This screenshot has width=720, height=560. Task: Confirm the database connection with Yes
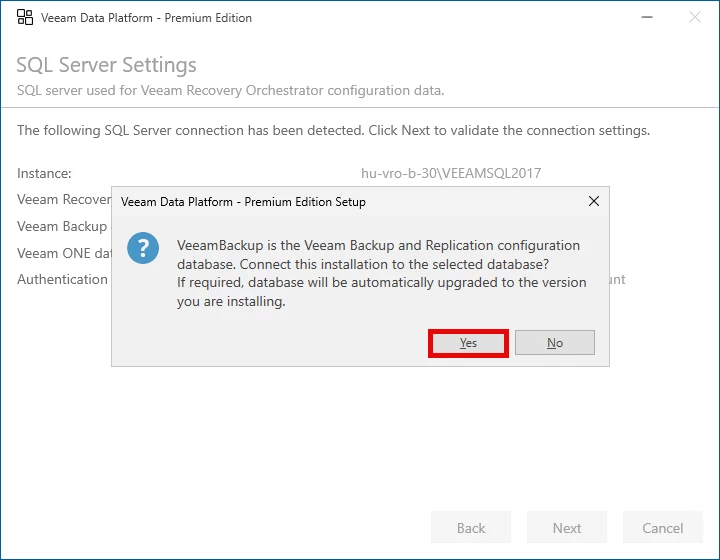[468, 343]
